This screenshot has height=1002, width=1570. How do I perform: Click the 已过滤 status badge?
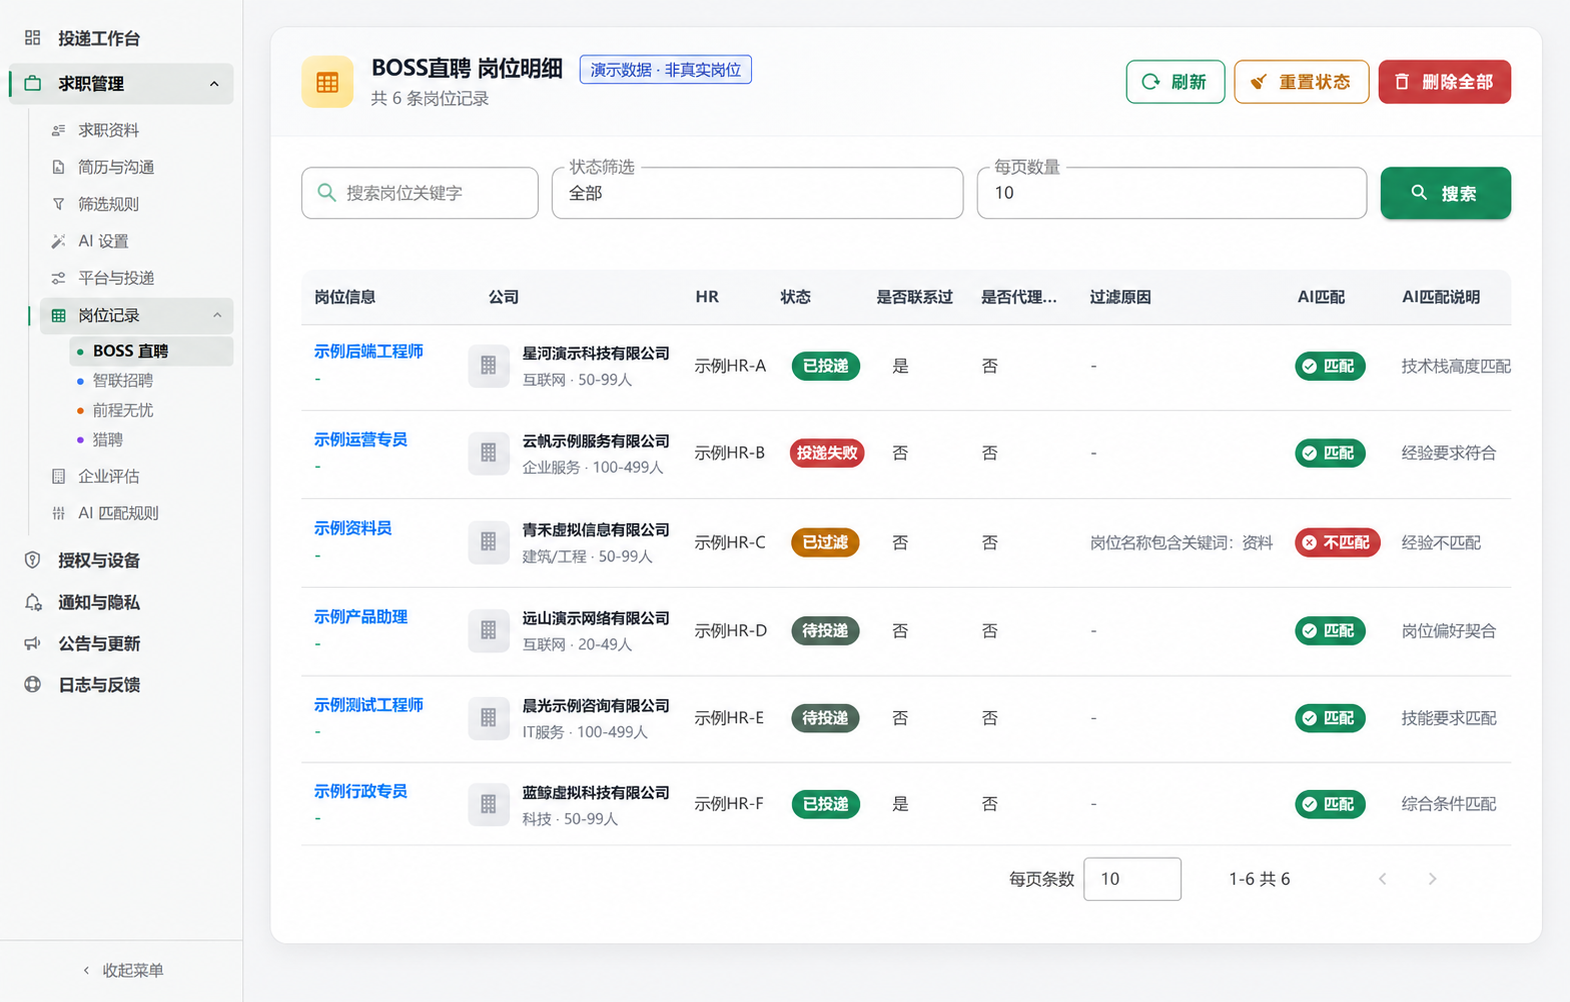pos(825,542)
